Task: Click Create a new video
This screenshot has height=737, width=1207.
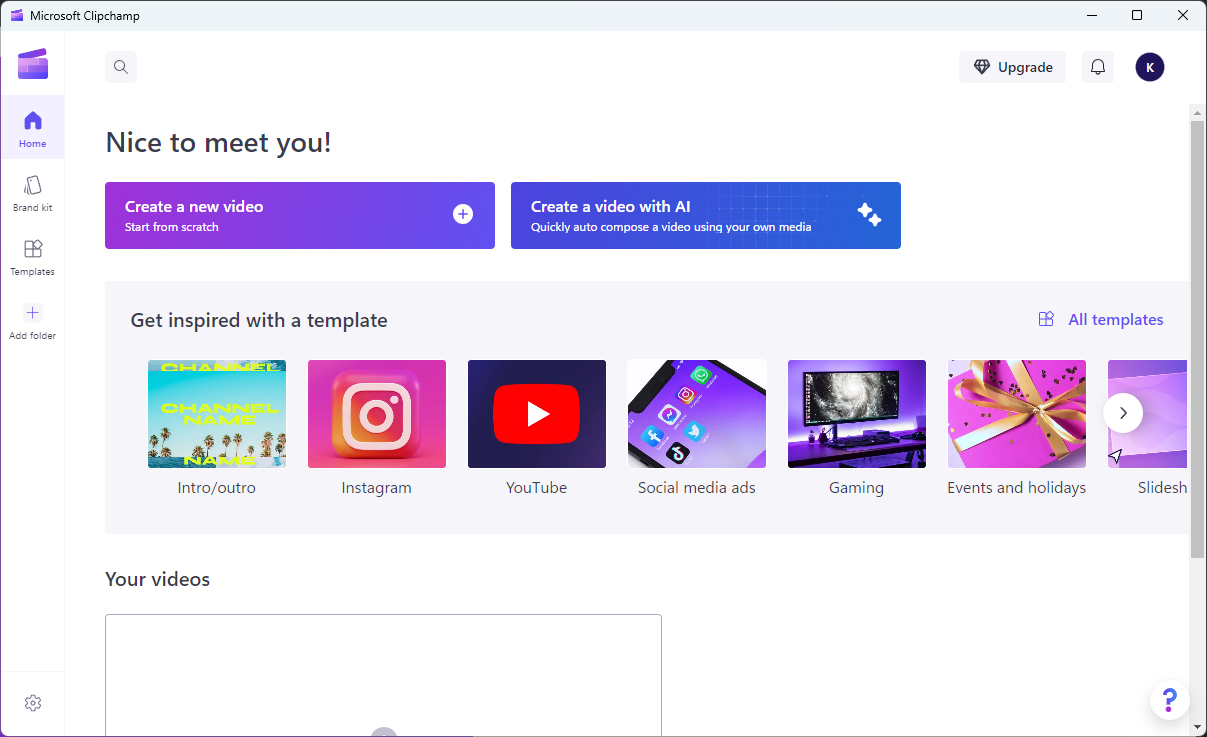Action: 300,215
